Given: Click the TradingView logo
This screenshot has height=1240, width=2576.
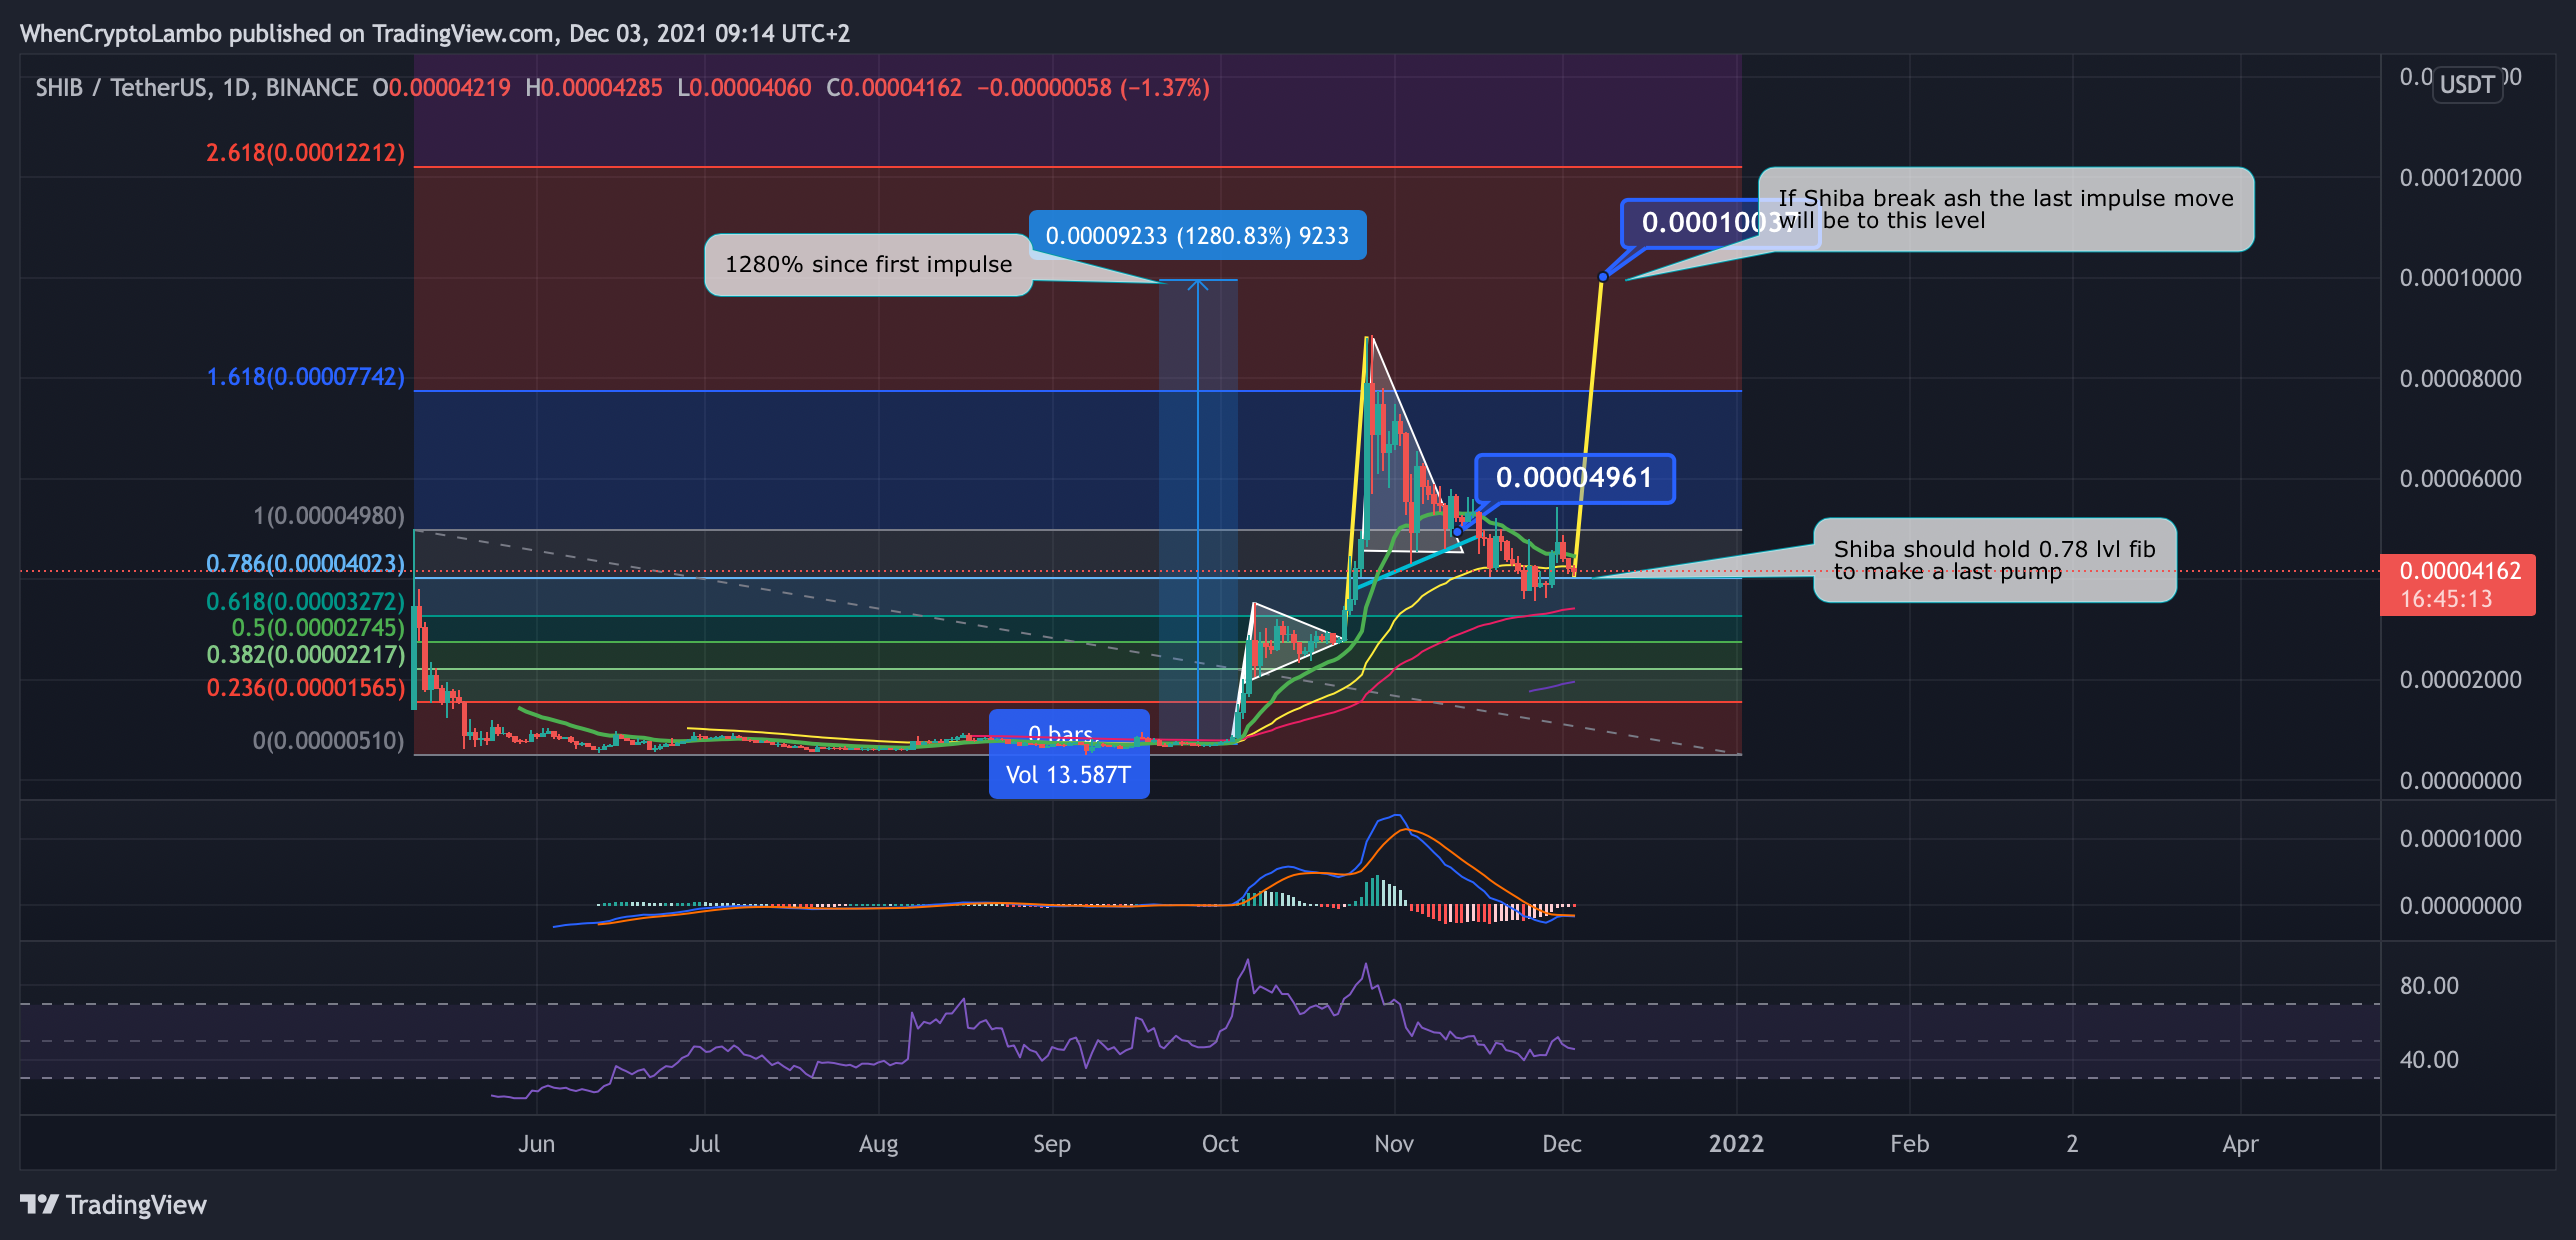Looking at the screenshot, I should click(x=113, y=1204).
